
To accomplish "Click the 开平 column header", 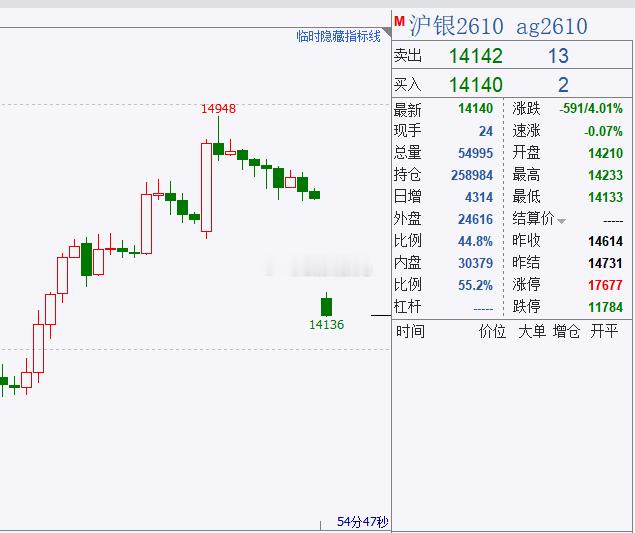I will click(604, 331).
